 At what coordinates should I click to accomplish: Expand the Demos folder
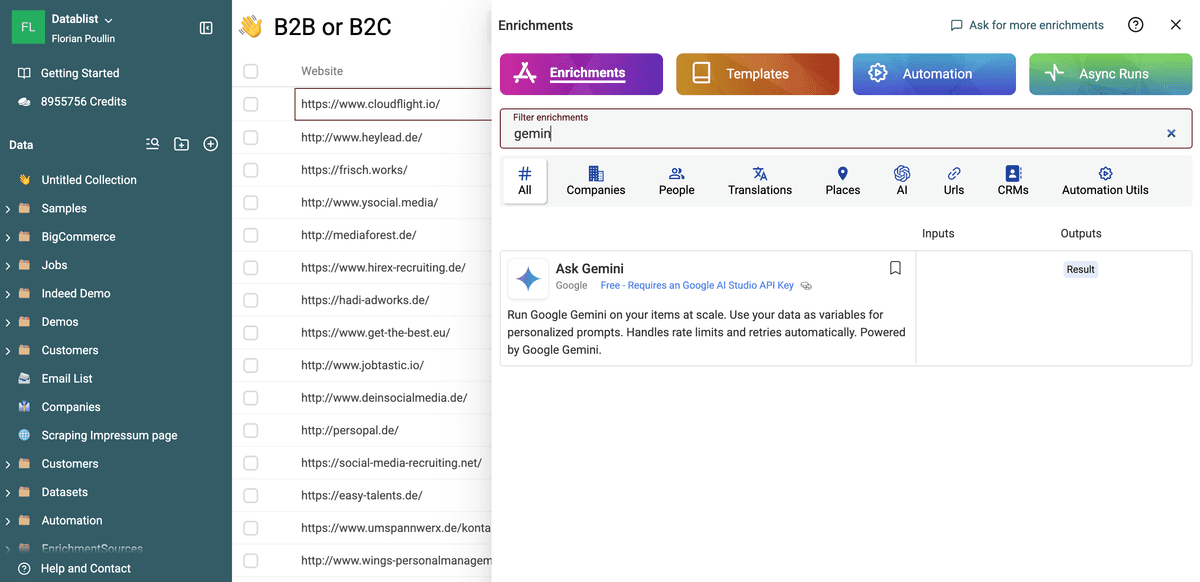pyautogui.click(x=8, y=322)
